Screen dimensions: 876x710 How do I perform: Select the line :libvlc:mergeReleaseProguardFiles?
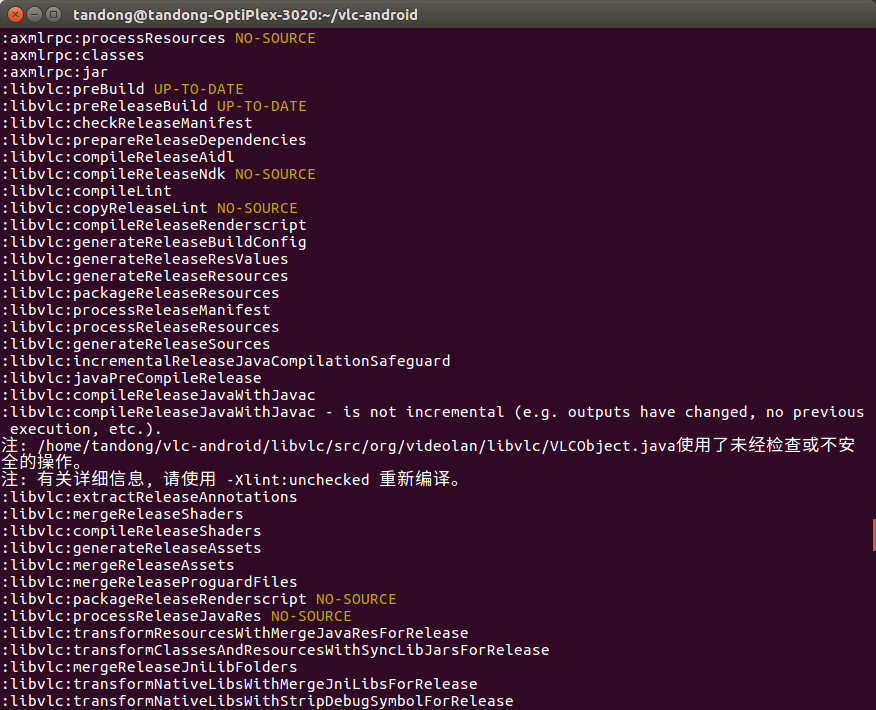point(149,582)
